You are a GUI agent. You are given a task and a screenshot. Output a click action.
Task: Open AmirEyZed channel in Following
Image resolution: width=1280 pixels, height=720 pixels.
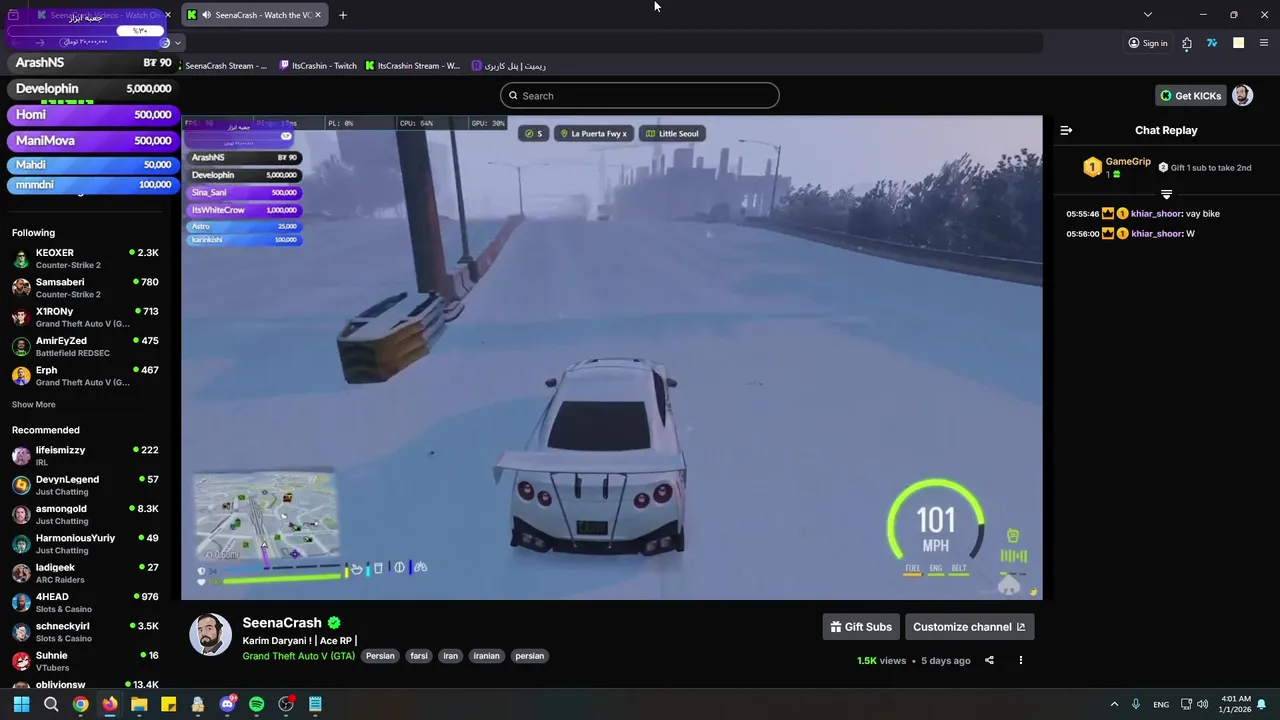[x=85, y=347]
